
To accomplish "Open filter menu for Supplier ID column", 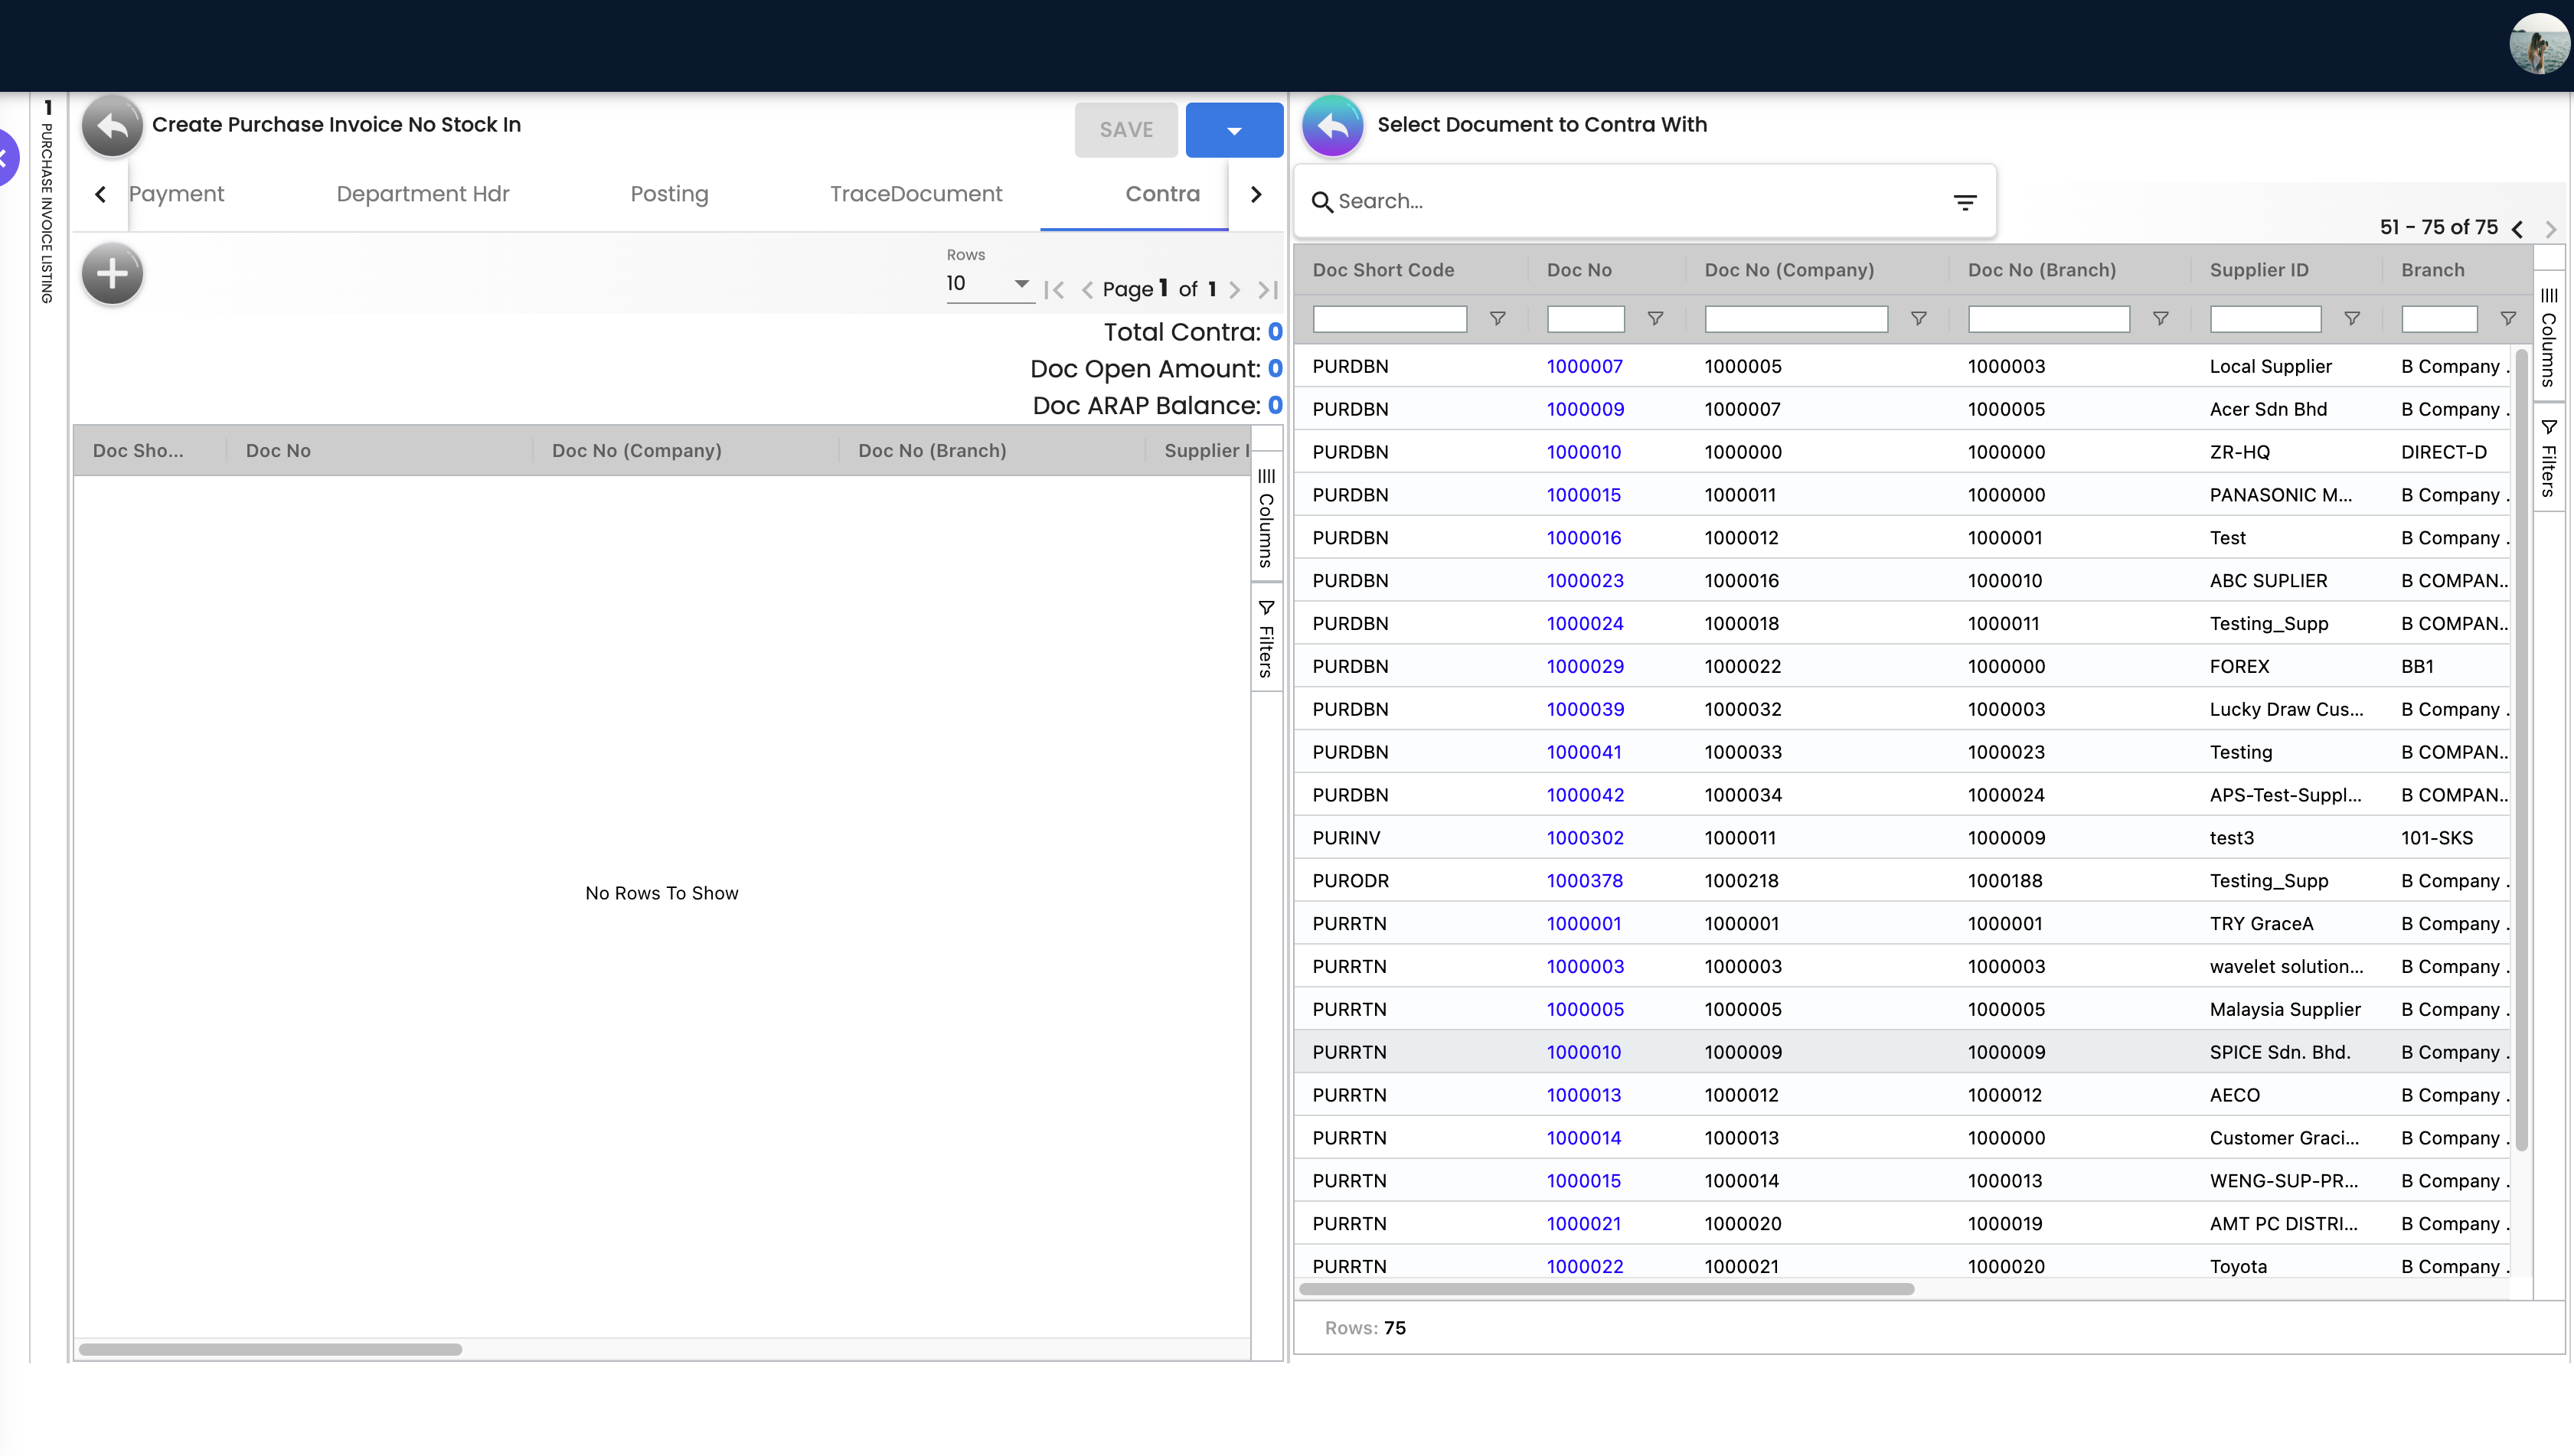I will click(2352, 318).
